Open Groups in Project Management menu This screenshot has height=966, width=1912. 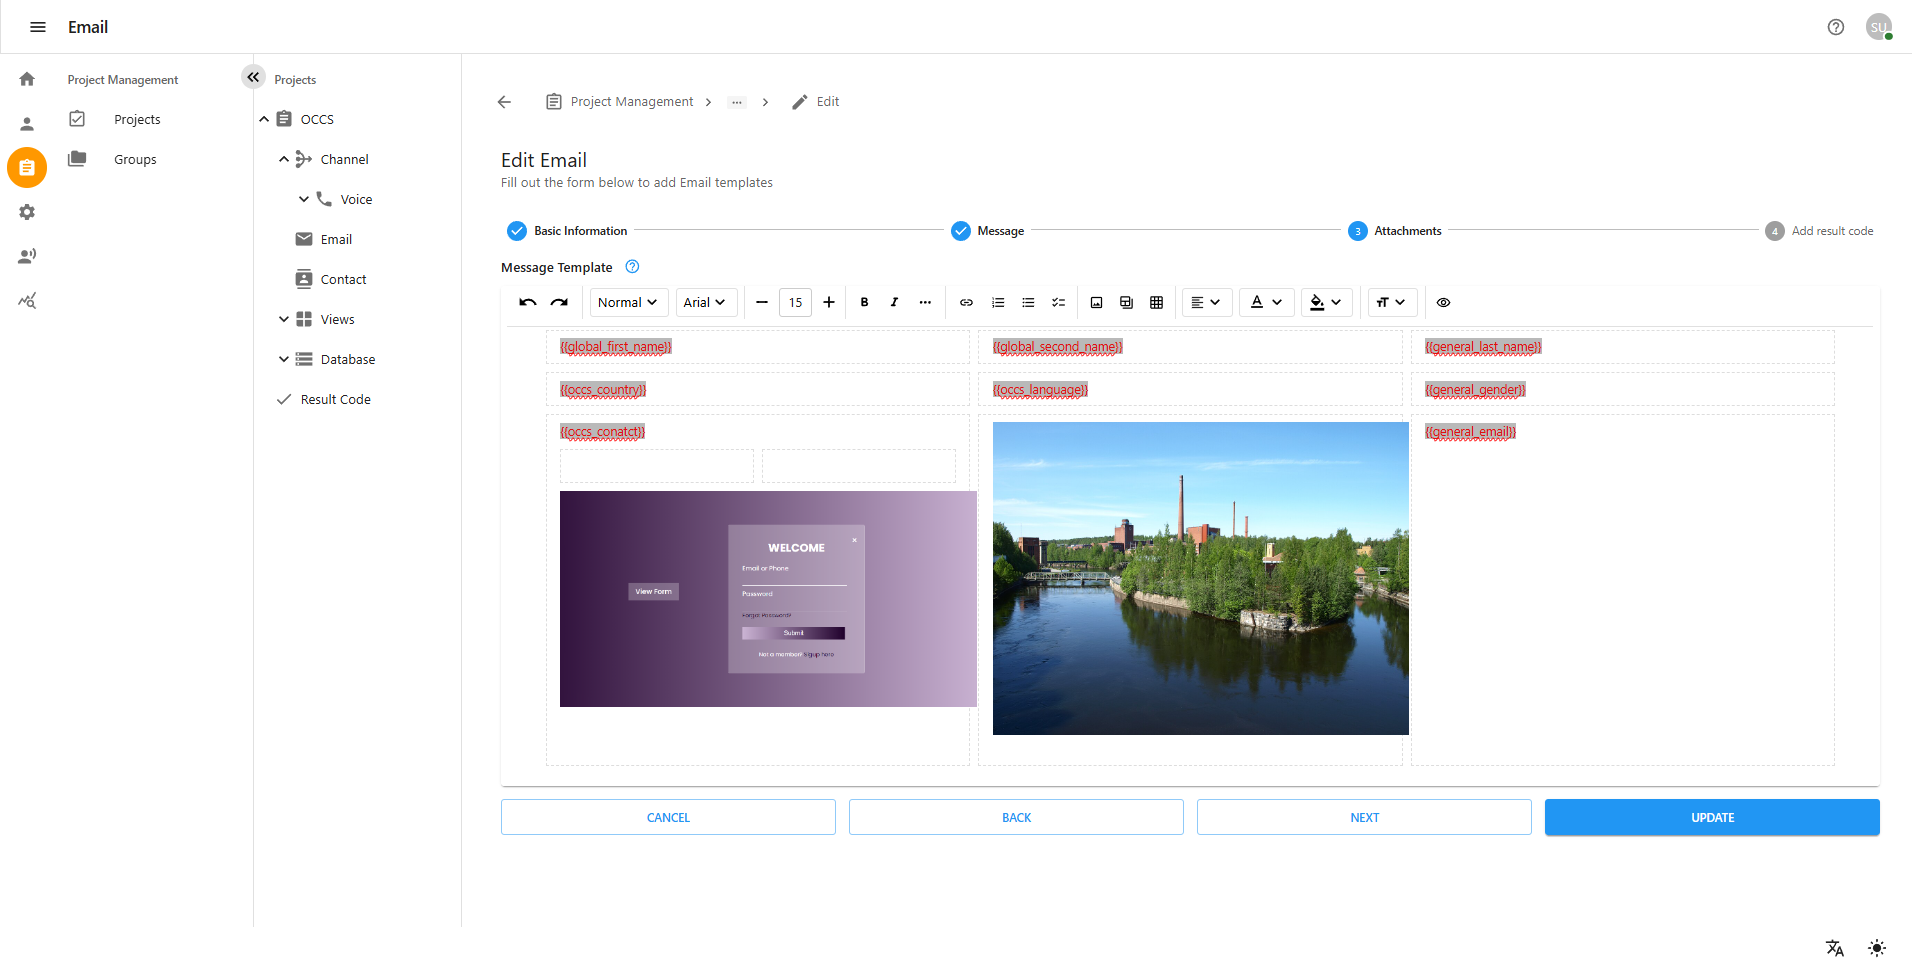(x=135, y=159)
